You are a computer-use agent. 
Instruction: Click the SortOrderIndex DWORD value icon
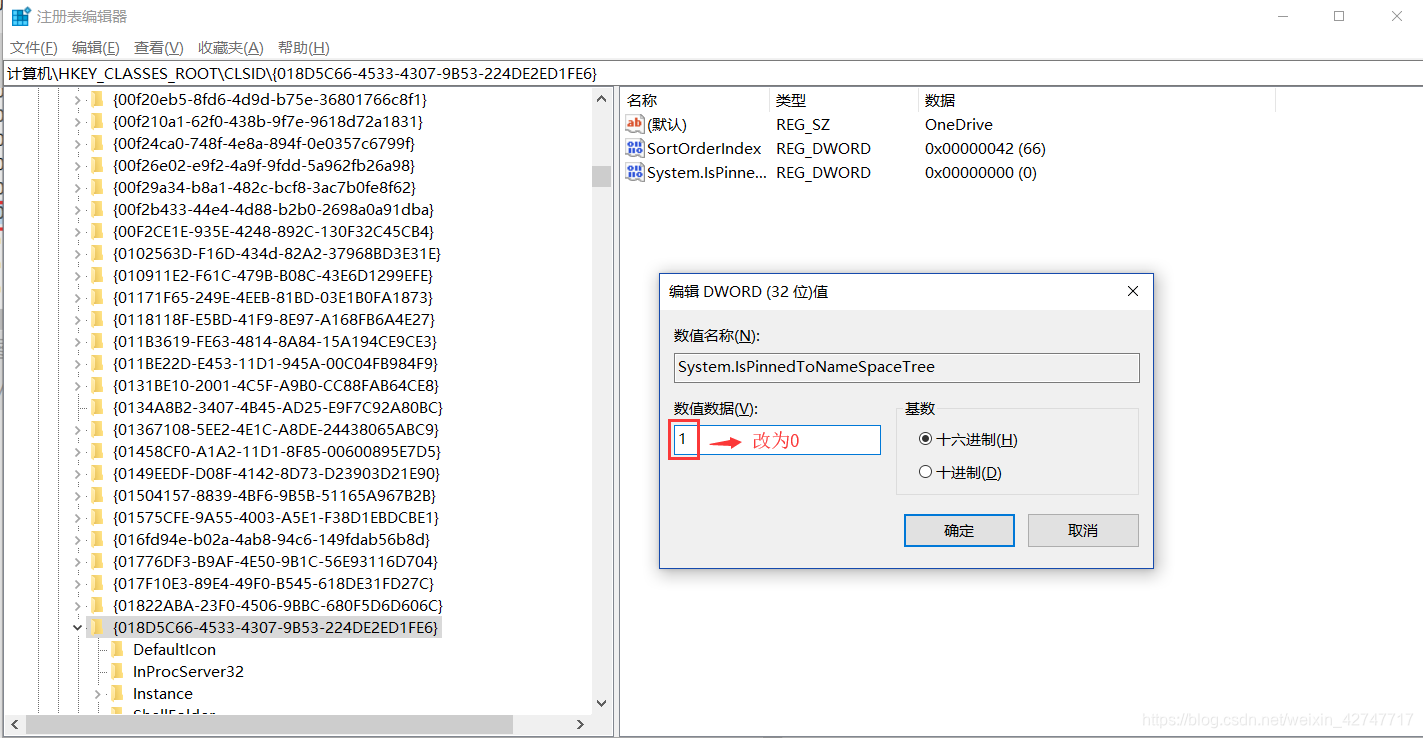(635, 148)
